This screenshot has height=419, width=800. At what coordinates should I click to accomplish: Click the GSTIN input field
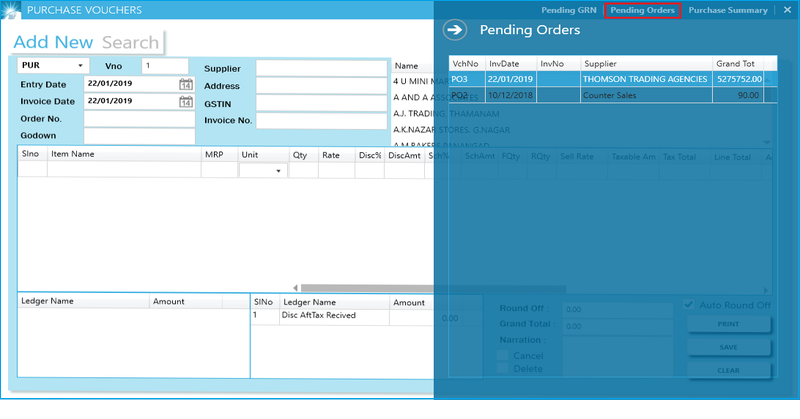321,103
